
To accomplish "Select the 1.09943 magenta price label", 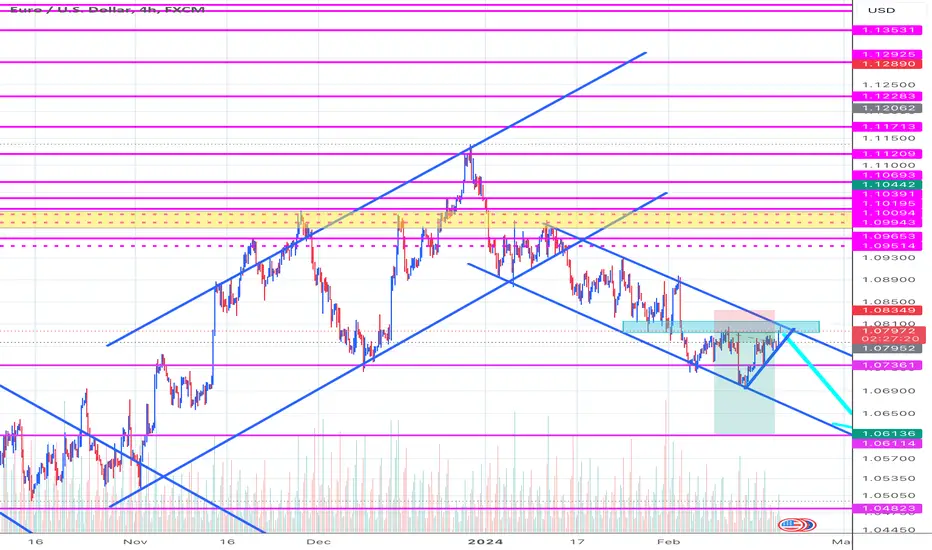I will point(887,222).
